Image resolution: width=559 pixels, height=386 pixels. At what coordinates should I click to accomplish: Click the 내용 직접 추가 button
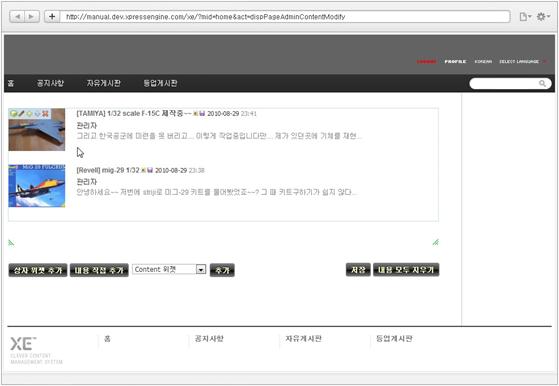(99, 270)
